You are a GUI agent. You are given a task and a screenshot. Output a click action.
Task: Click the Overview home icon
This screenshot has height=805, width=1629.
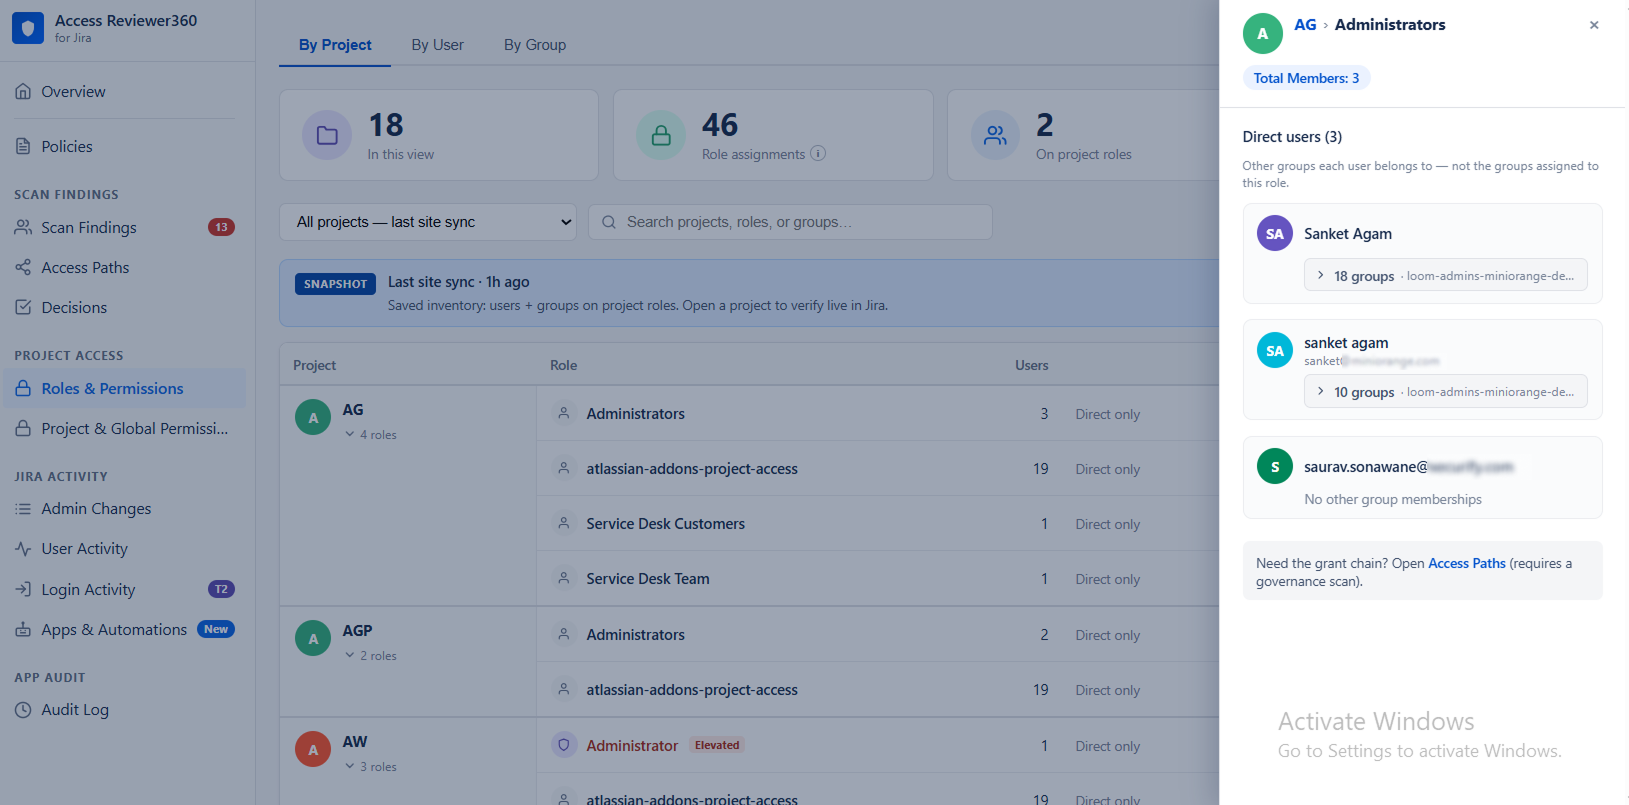(23, 91)
